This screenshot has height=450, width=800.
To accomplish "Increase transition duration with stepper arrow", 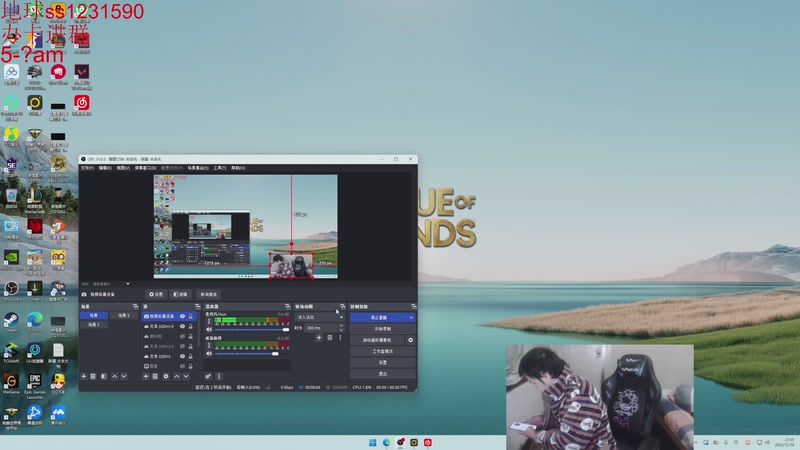I will [341, 326].
